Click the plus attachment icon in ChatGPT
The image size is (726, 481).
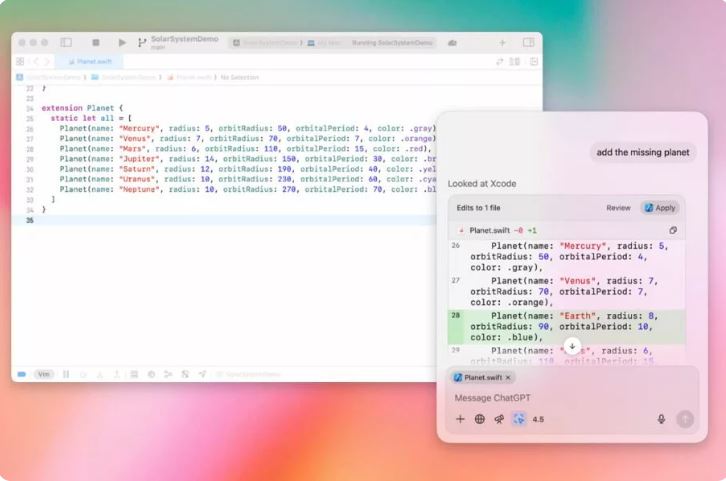click(460, 419)
